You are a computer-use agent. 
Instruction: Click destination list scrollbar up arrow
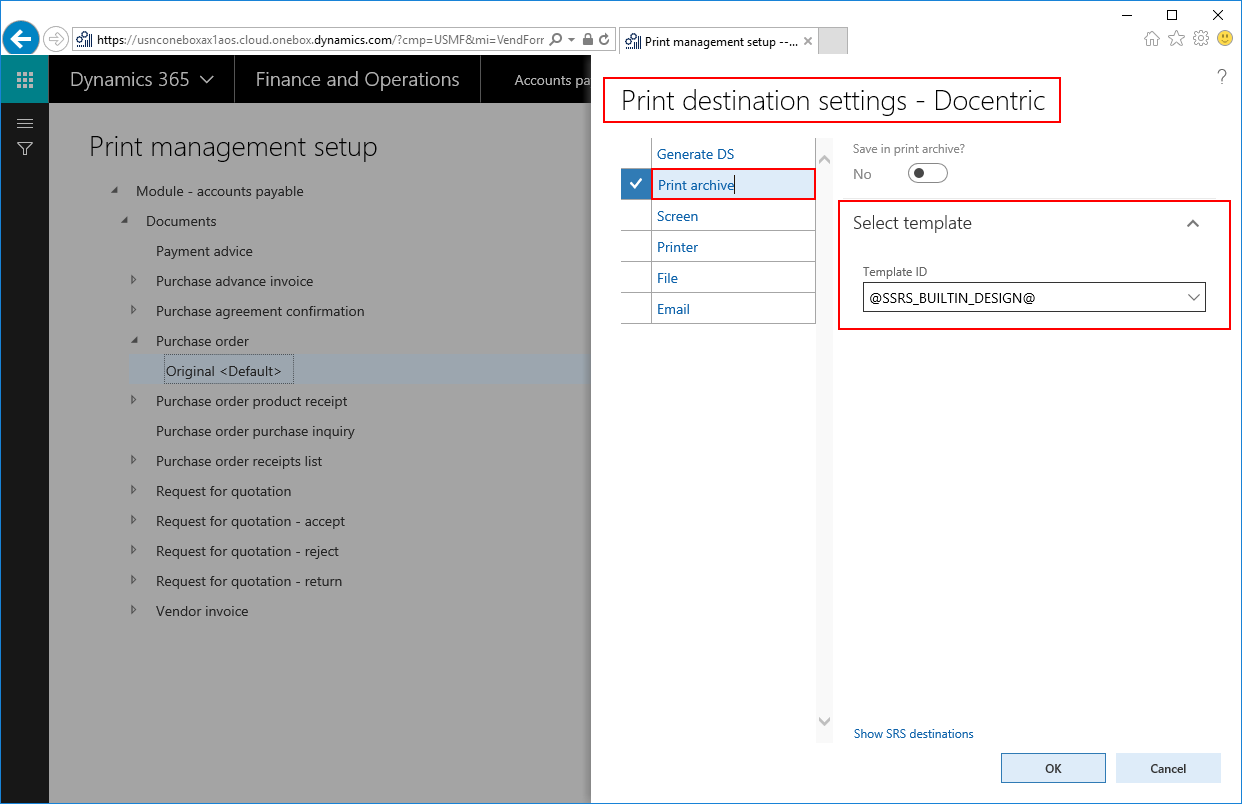click(x=824, y=158)
